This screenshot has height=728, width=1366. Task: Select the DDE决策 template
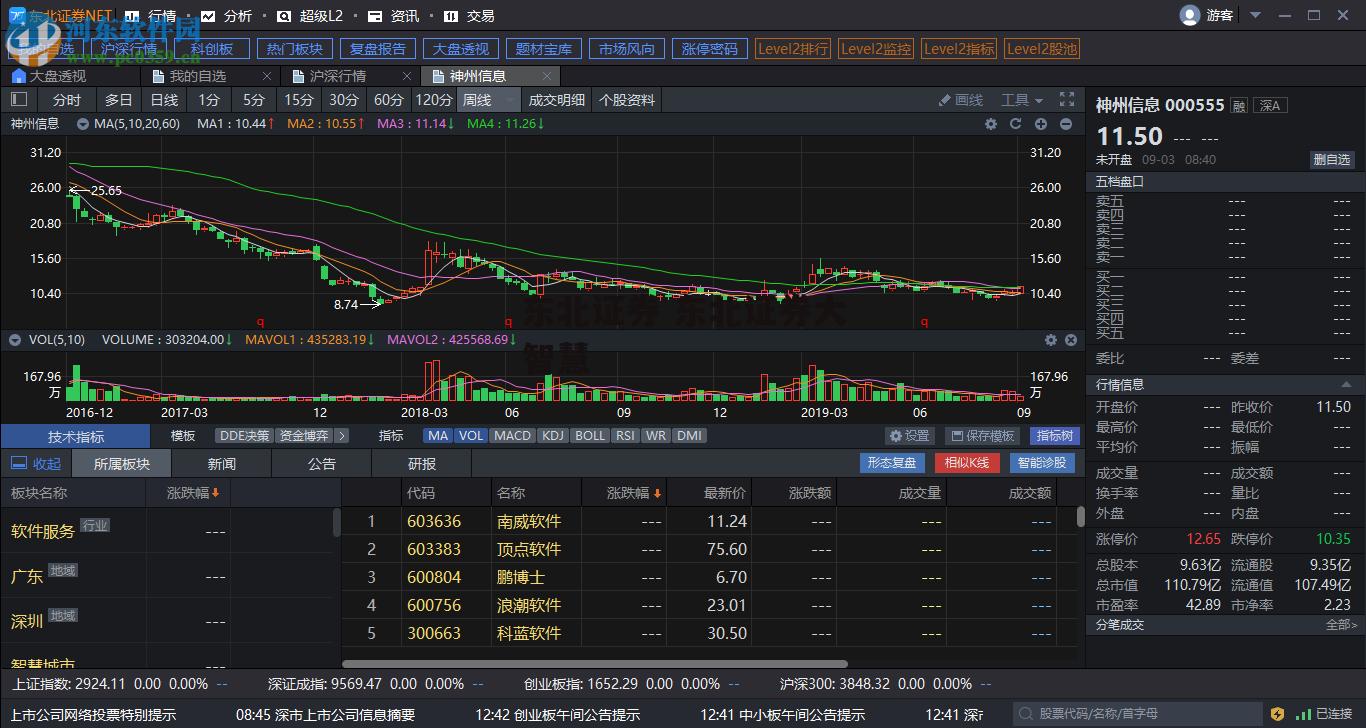244,436
